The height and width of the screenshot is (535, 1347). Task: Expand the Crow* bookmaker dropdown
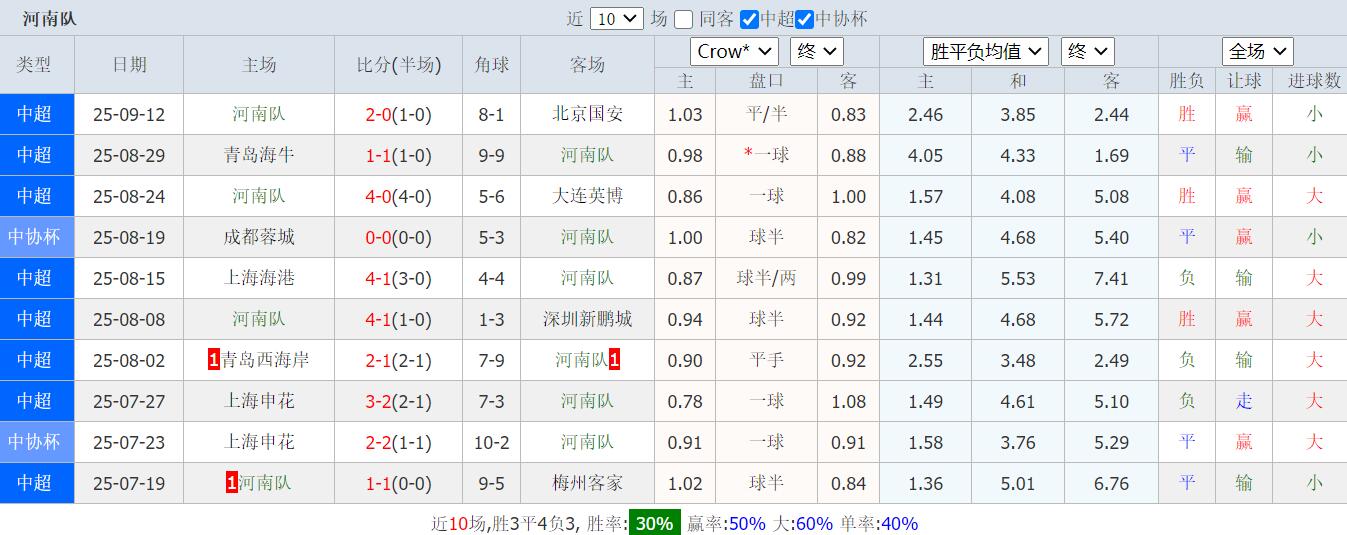tap(734, 52)
